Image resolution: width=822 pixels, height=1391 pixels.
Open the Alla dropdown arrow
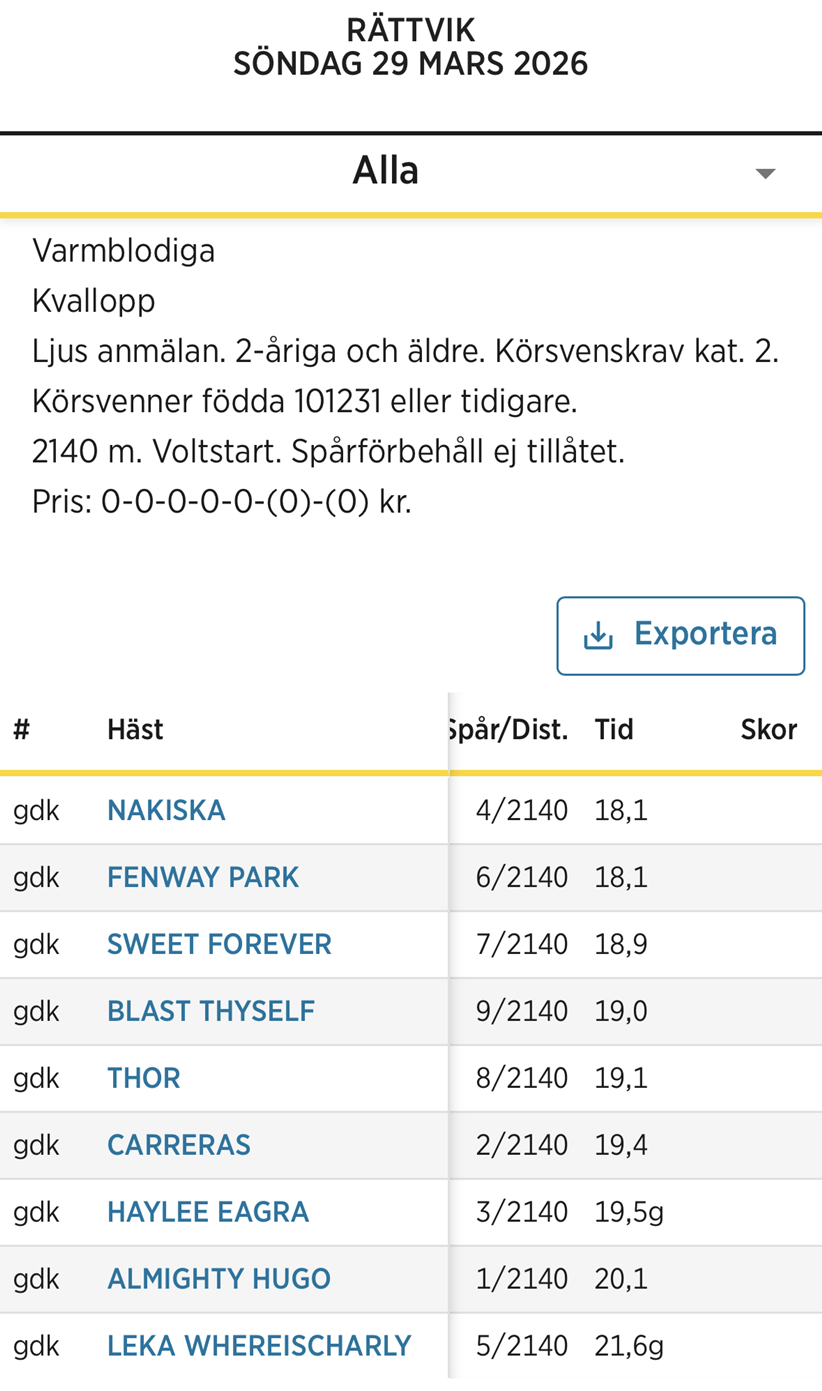point(765,173)
